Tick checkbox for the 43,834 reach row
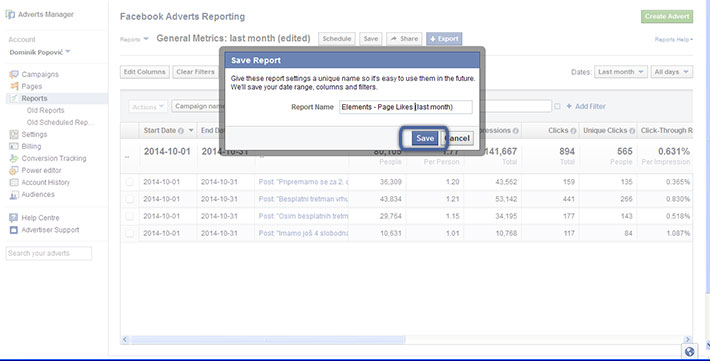The image size is (710, 361). click(130, 199)
